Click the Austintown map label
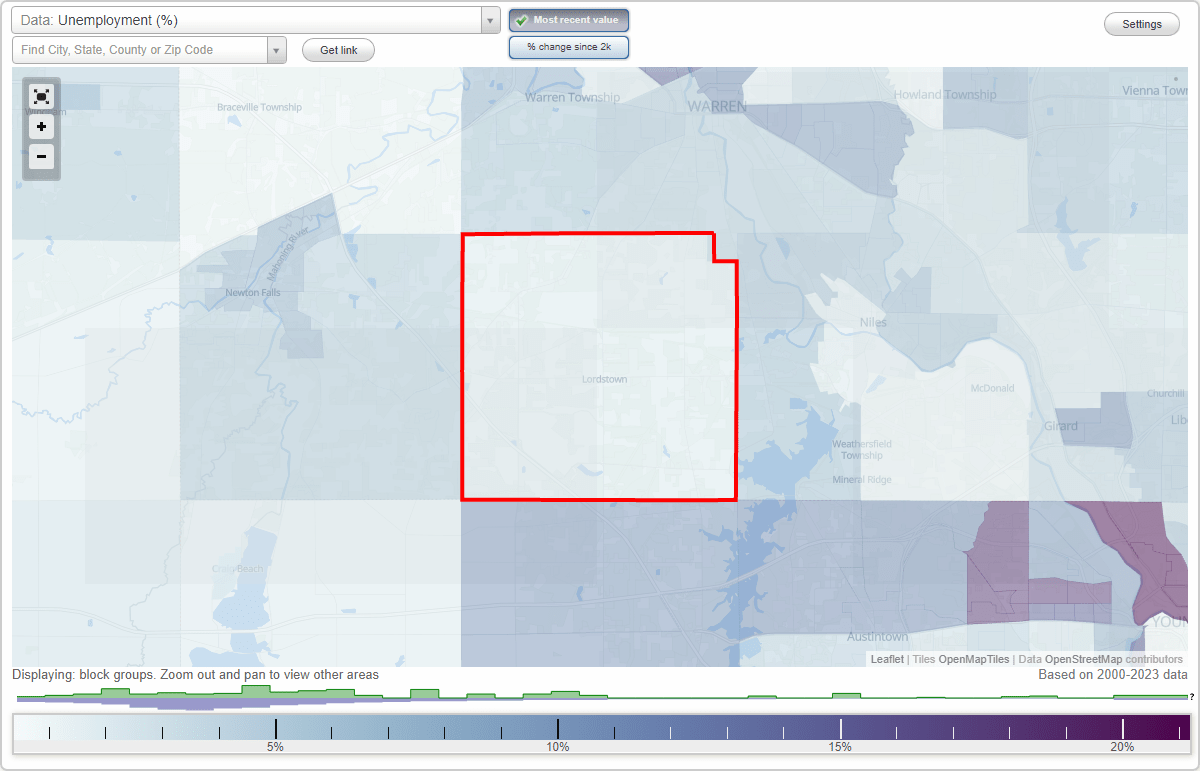Viewport: 1200px width, 771px height. (877, 637)
